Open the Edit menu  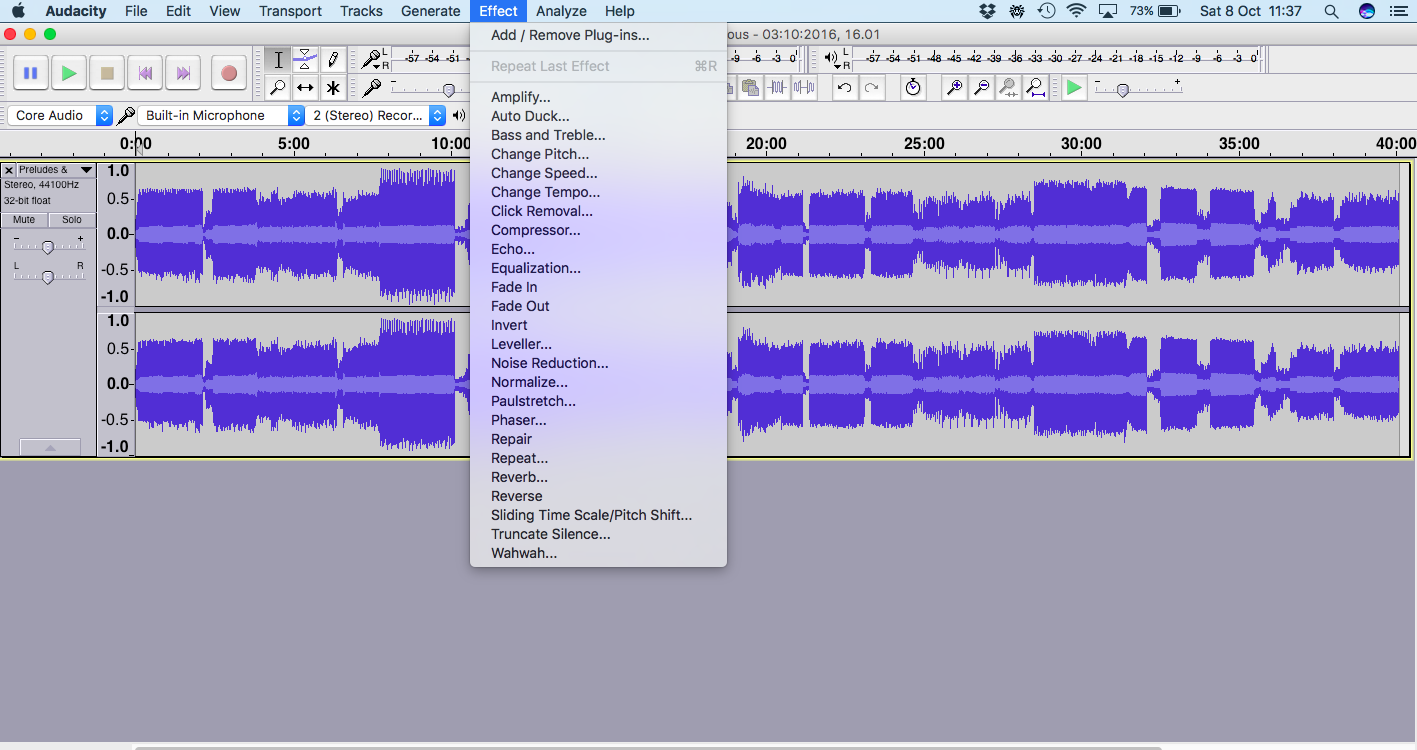point(178,11)
